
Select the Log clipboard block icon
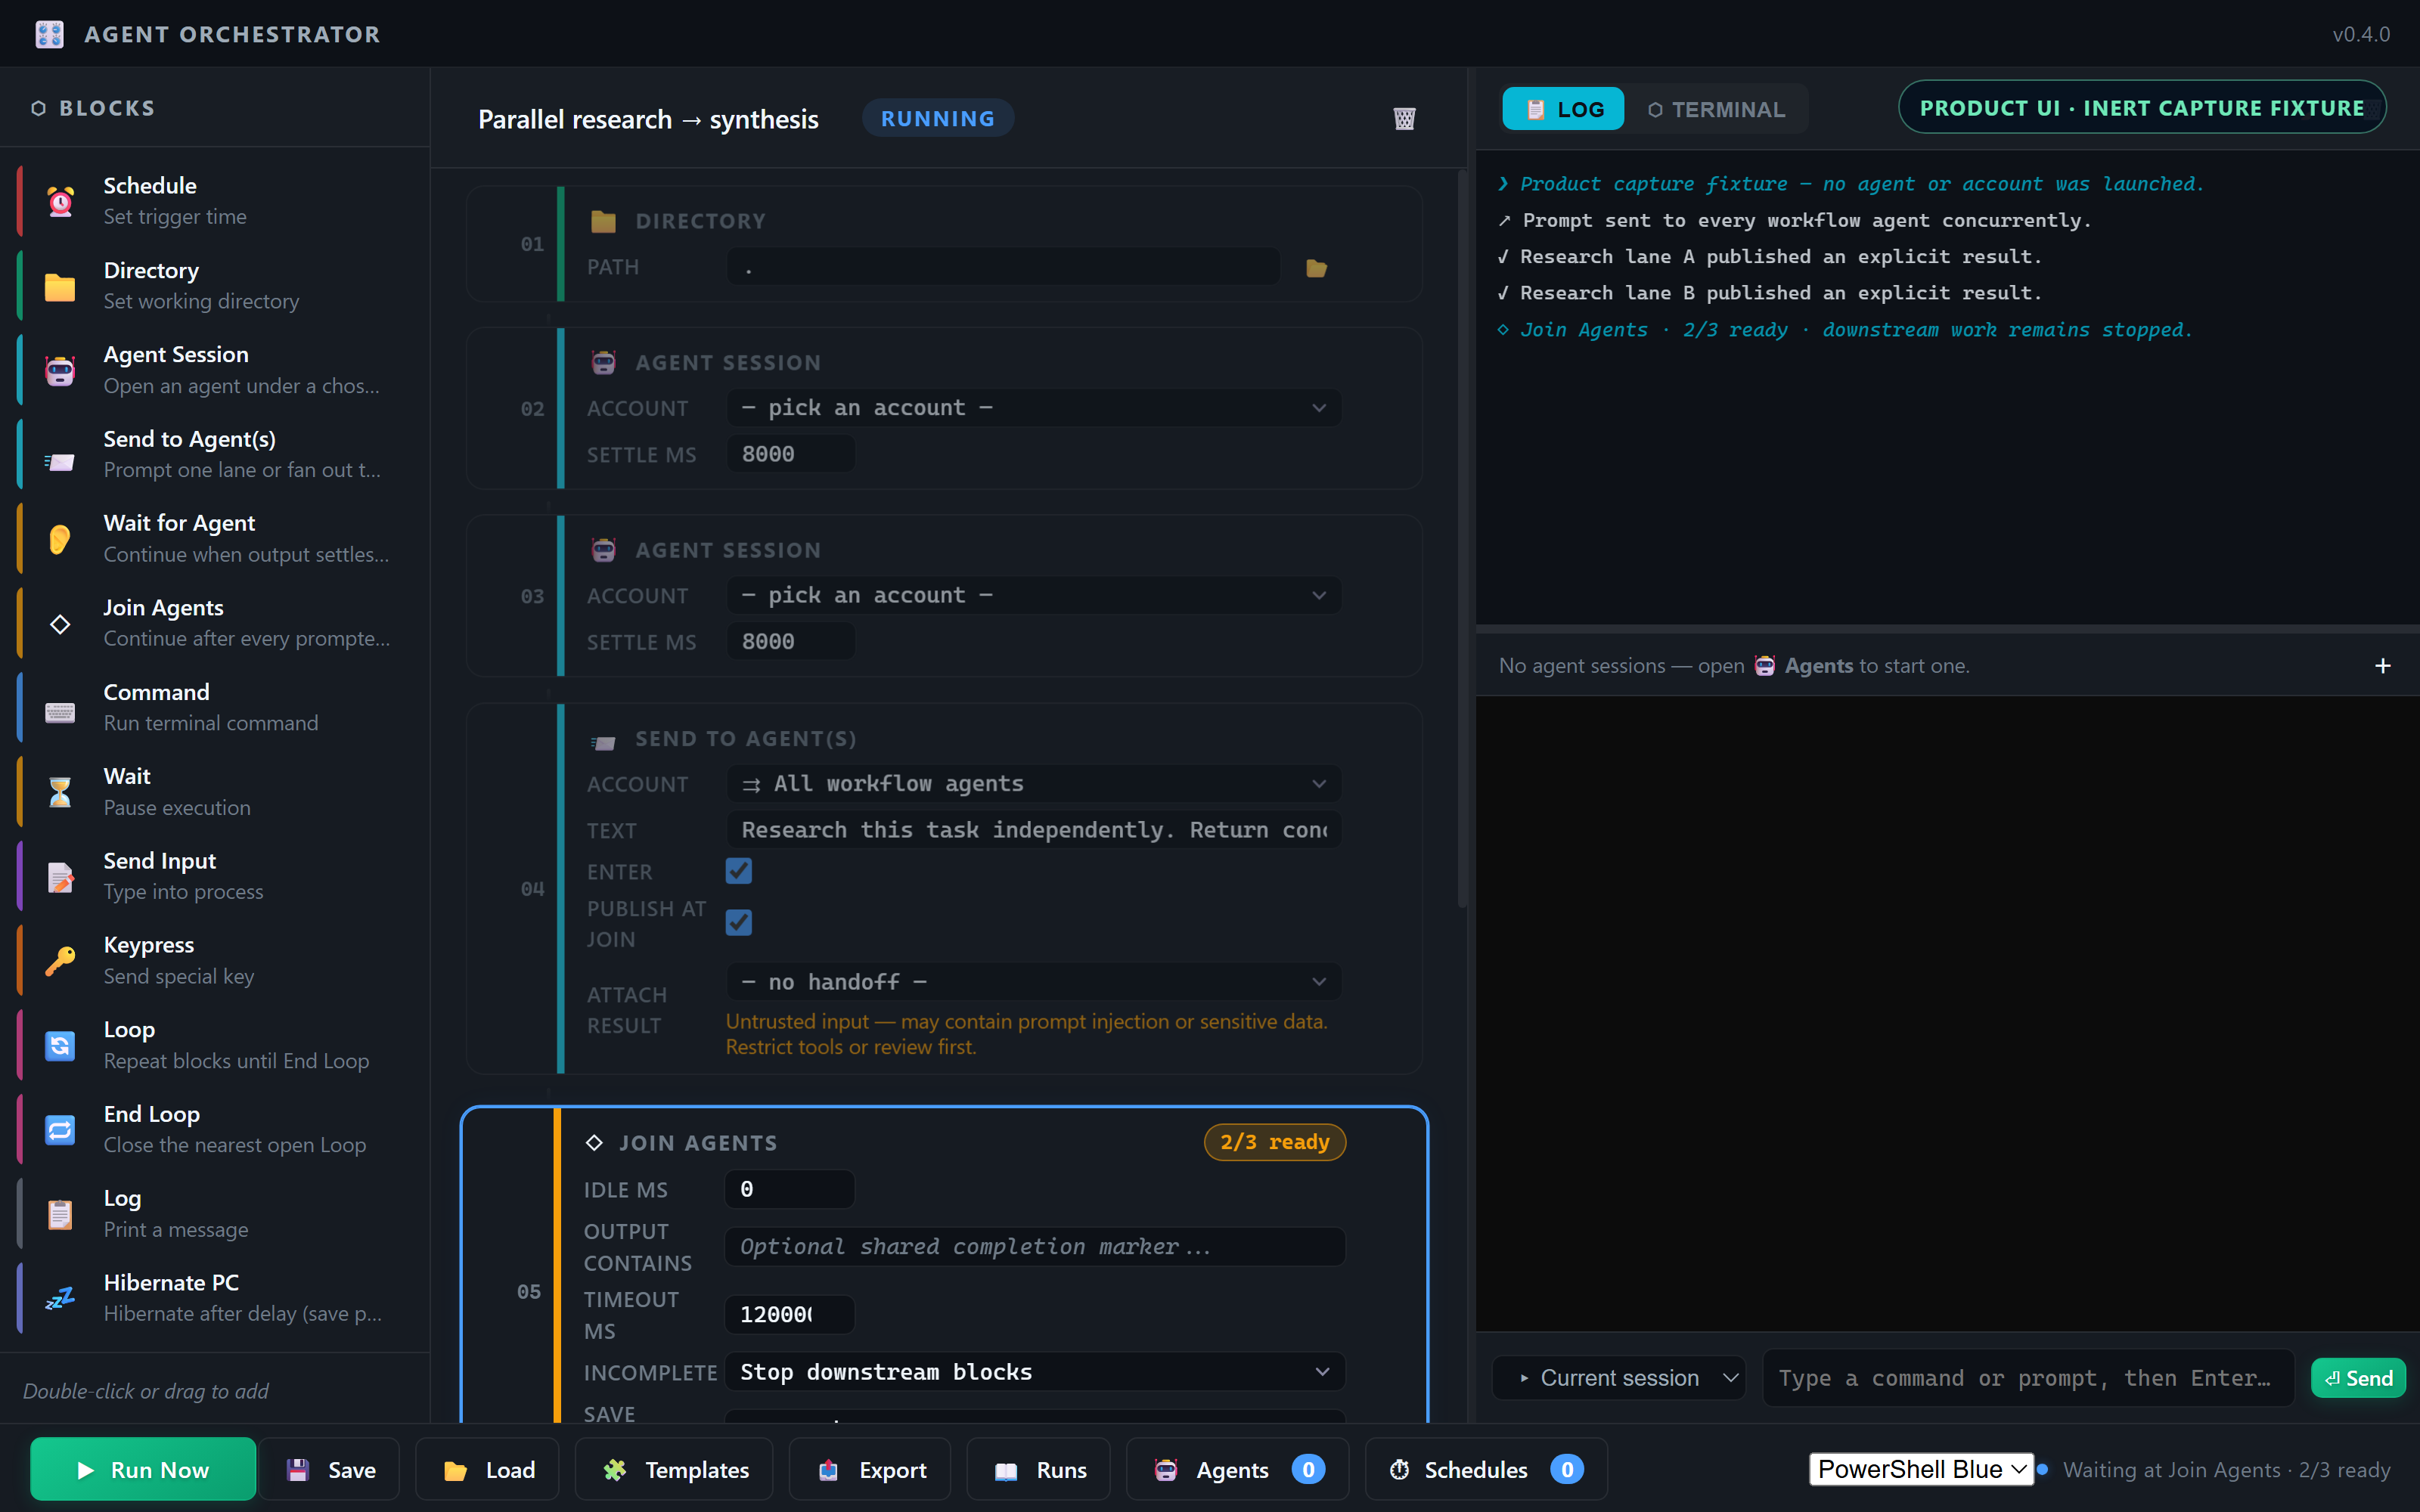tap(60, 1214)
